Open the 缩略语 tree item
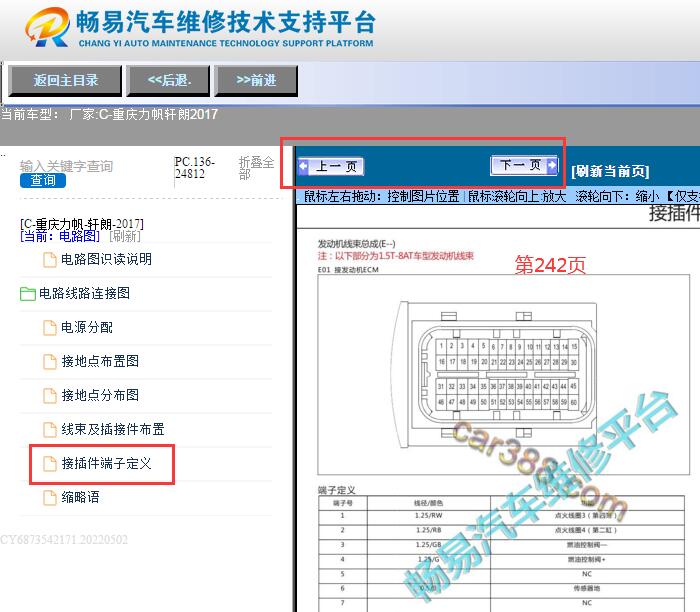The width and height of the screenshot is (700, 612). click(x=80, y=497)
